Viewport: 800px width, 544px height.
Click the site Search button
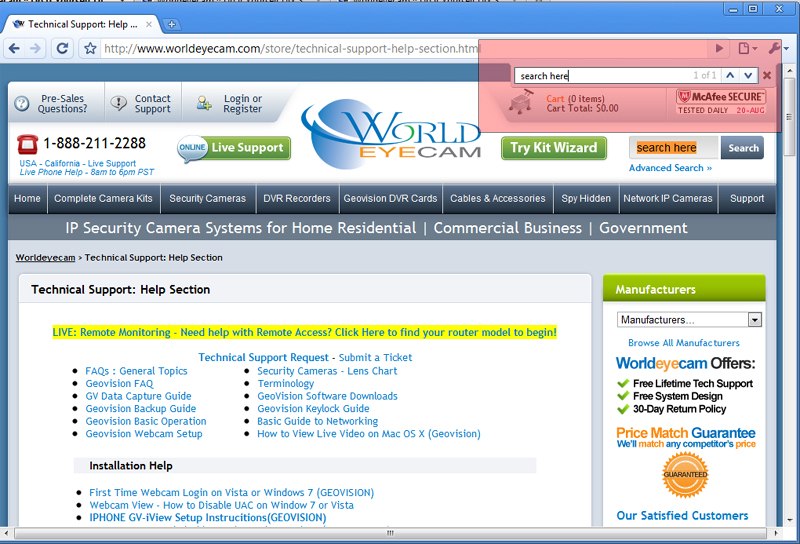coord(743,148)
